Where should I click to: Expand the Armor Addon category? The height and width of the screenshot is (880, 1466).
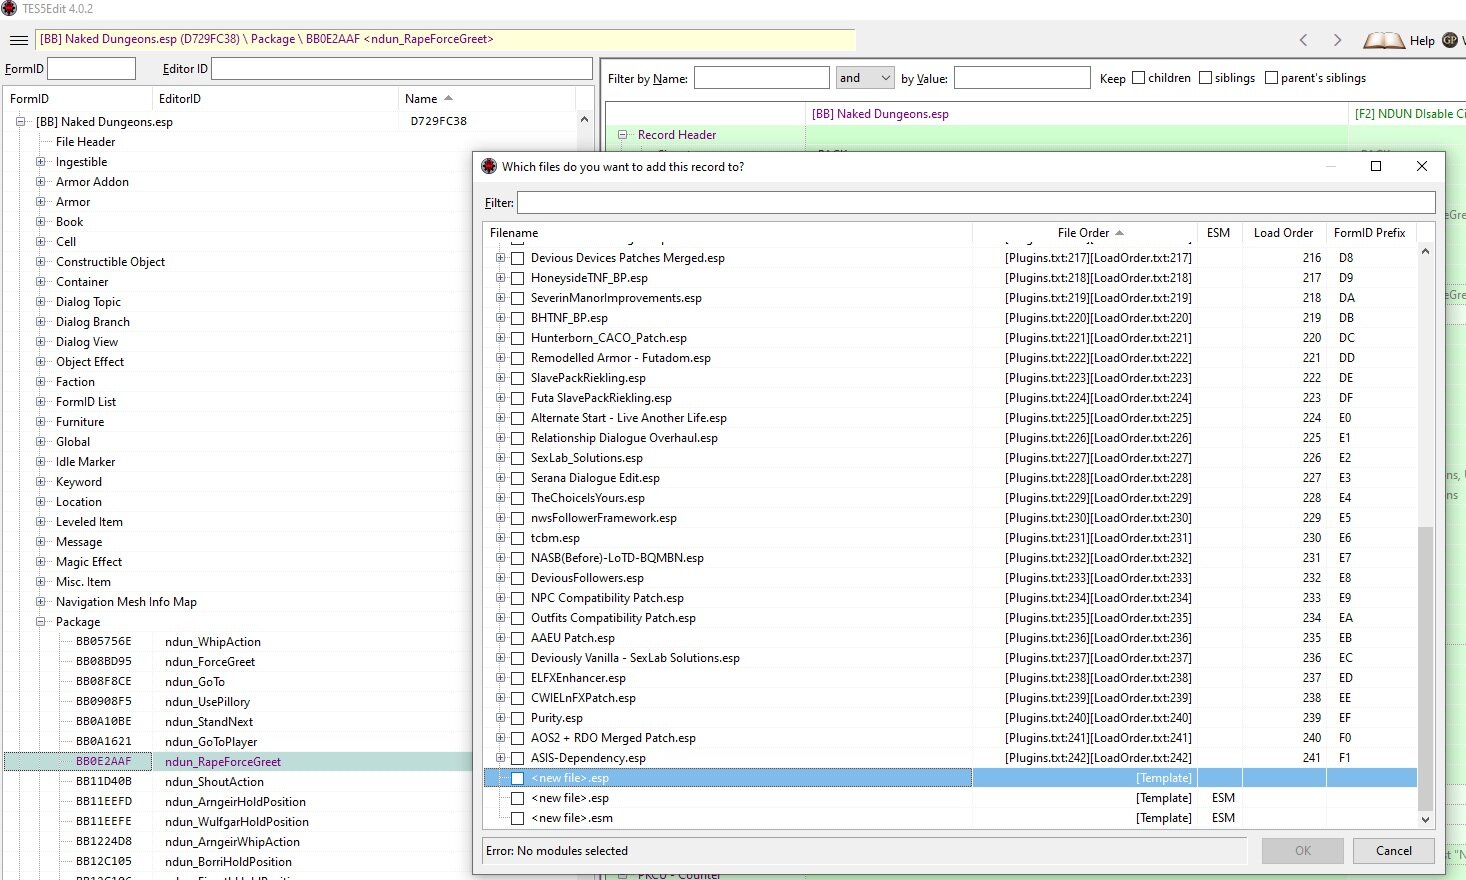[x=40, y=182]
